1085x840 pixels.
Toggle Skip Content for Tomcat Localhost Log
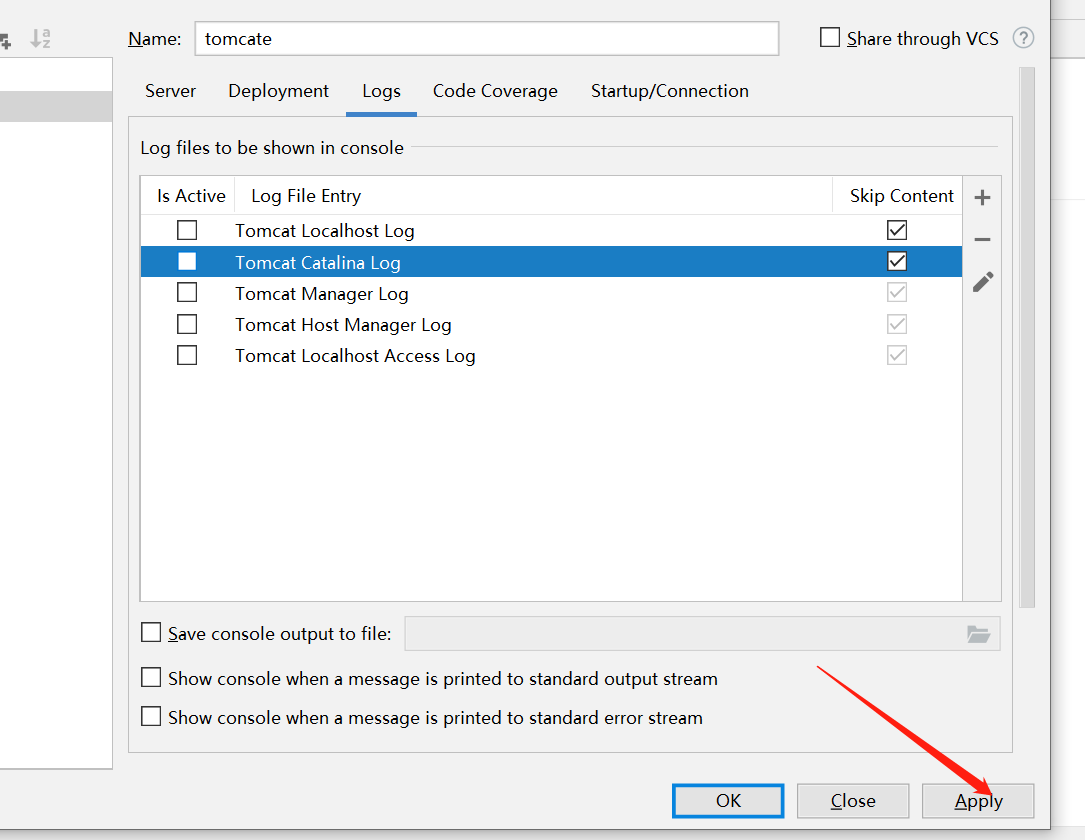click(x=897, y=230)
